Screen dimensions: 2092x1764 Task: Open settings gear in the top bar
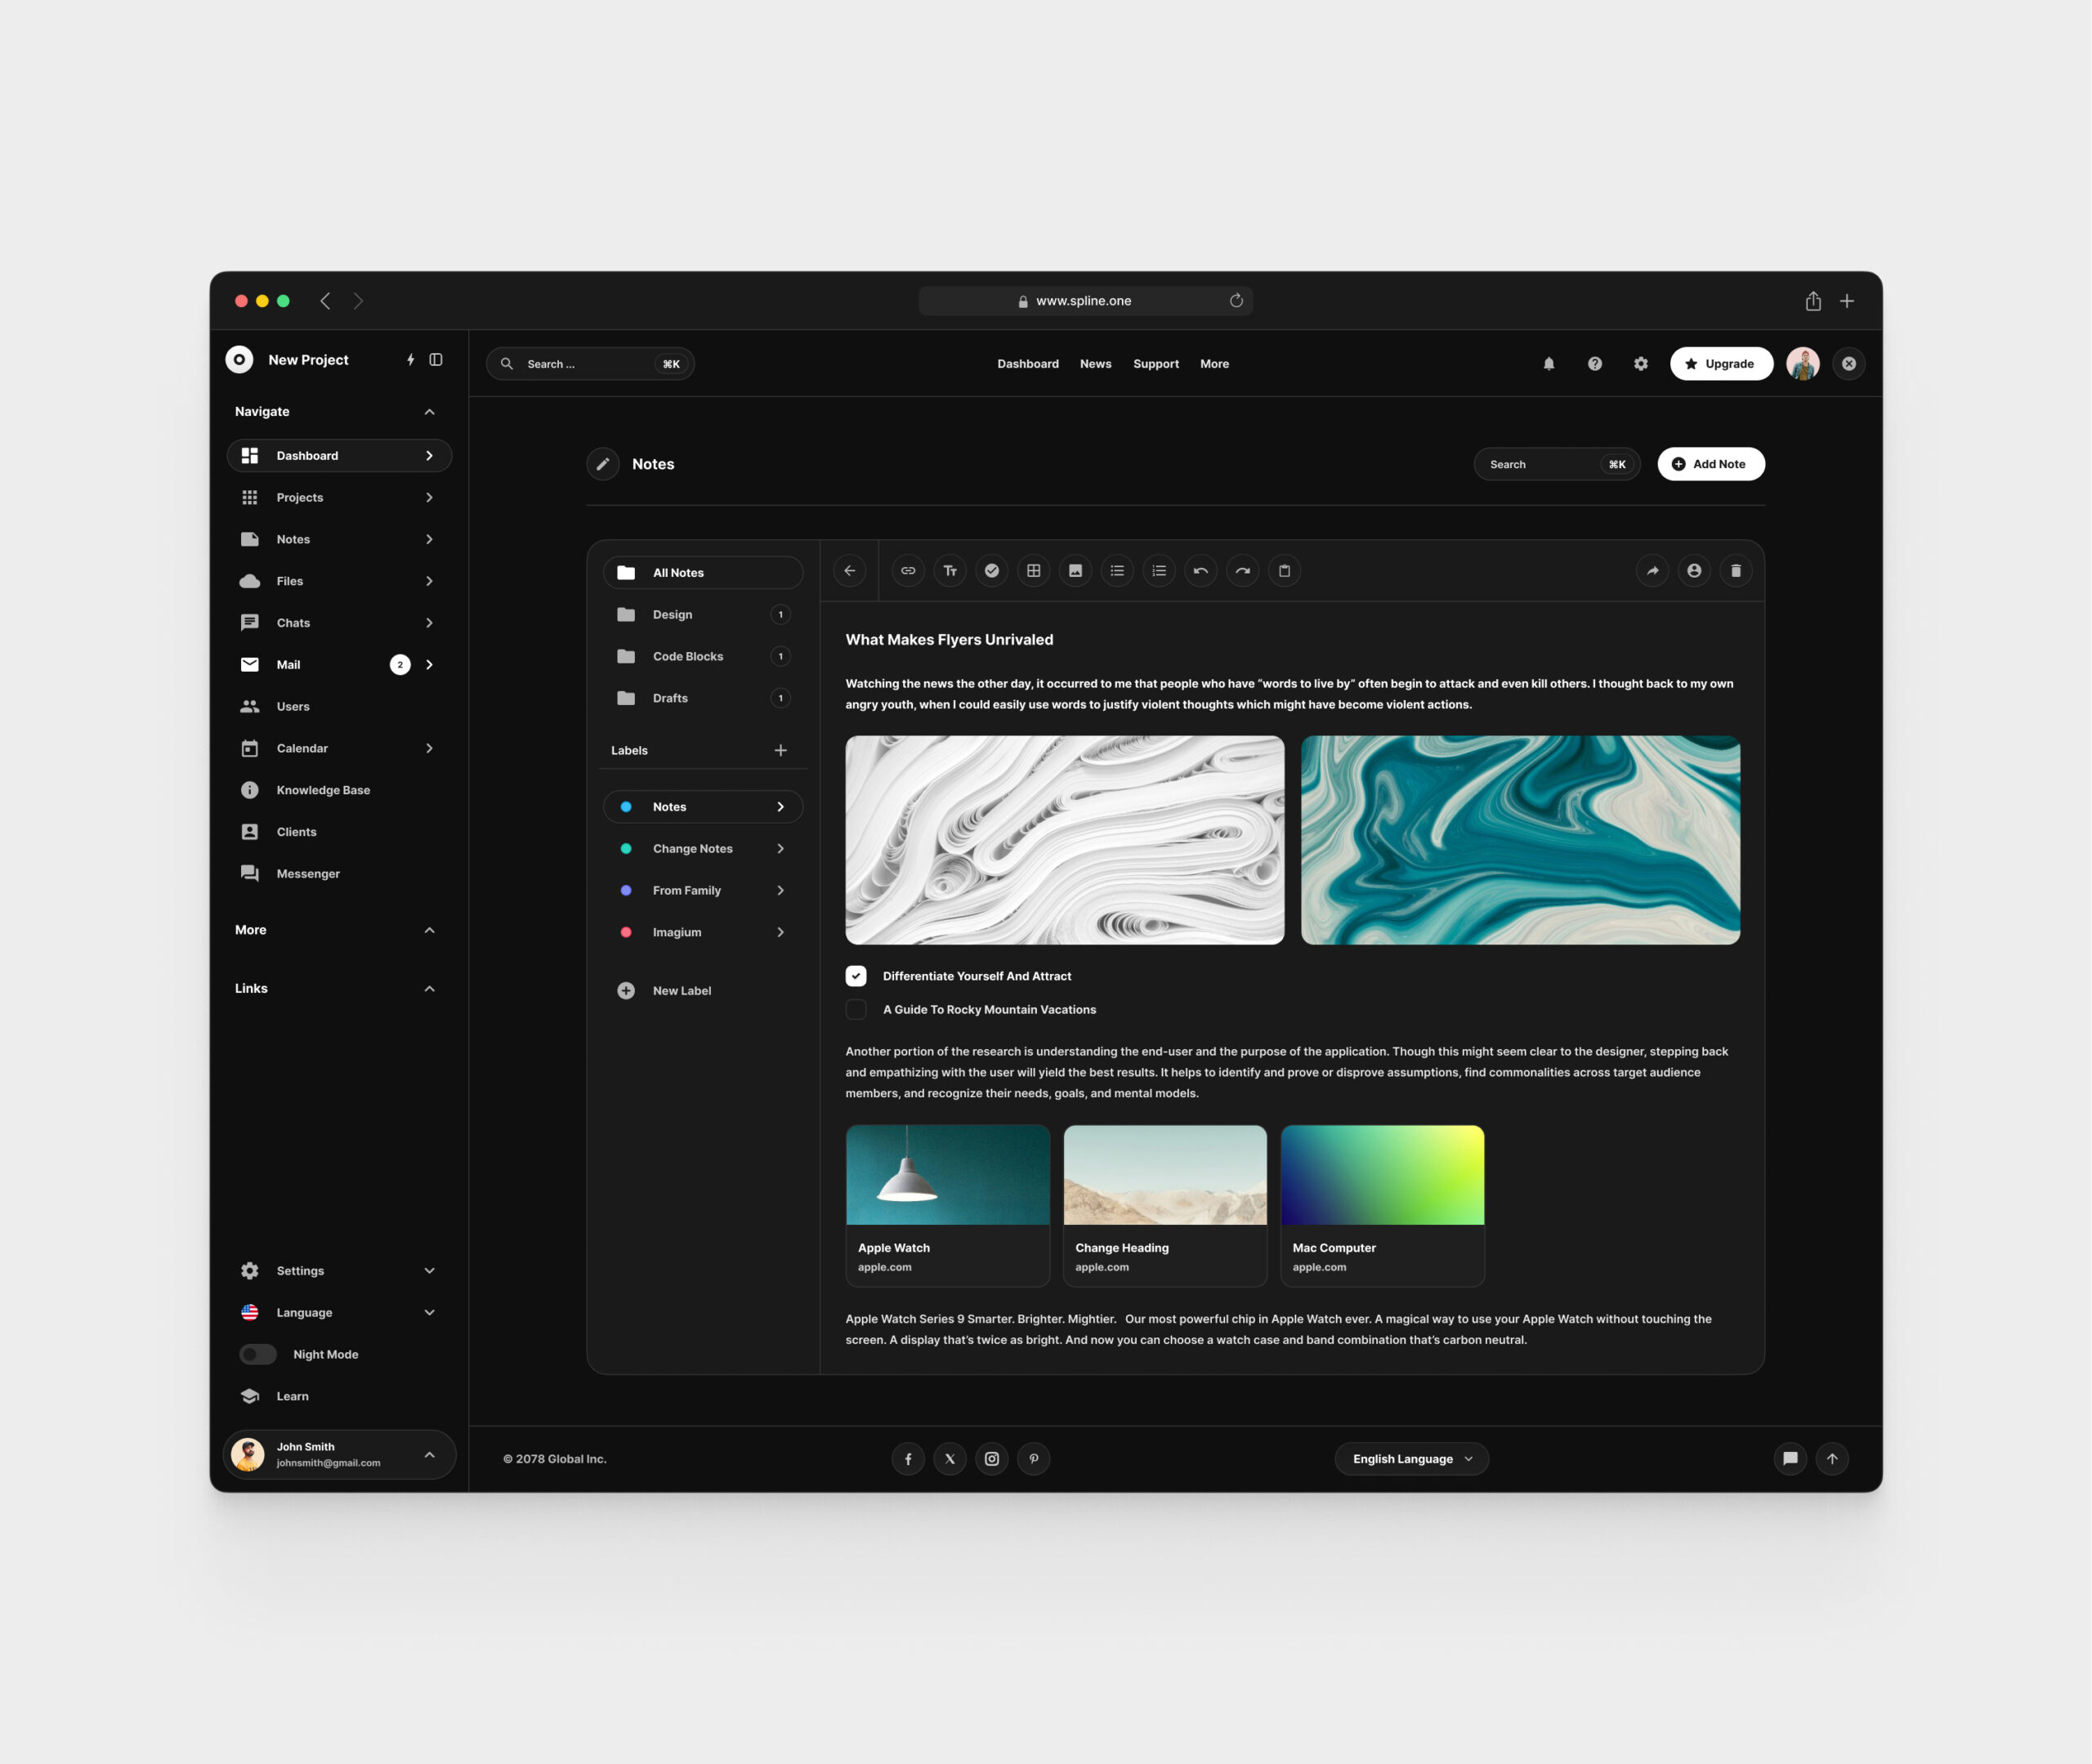1641,364
